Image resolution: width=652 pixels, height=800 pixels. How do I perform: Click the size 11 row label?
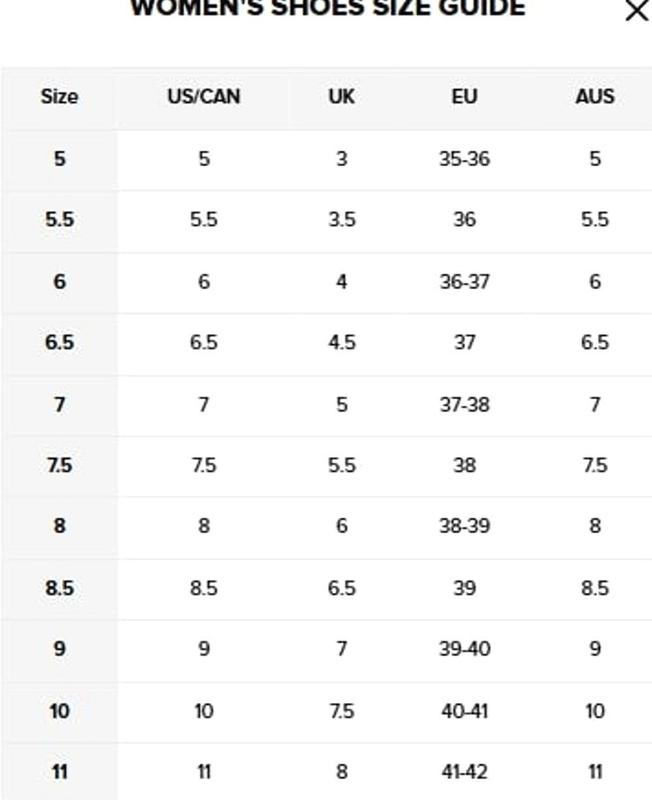point(59,772)
